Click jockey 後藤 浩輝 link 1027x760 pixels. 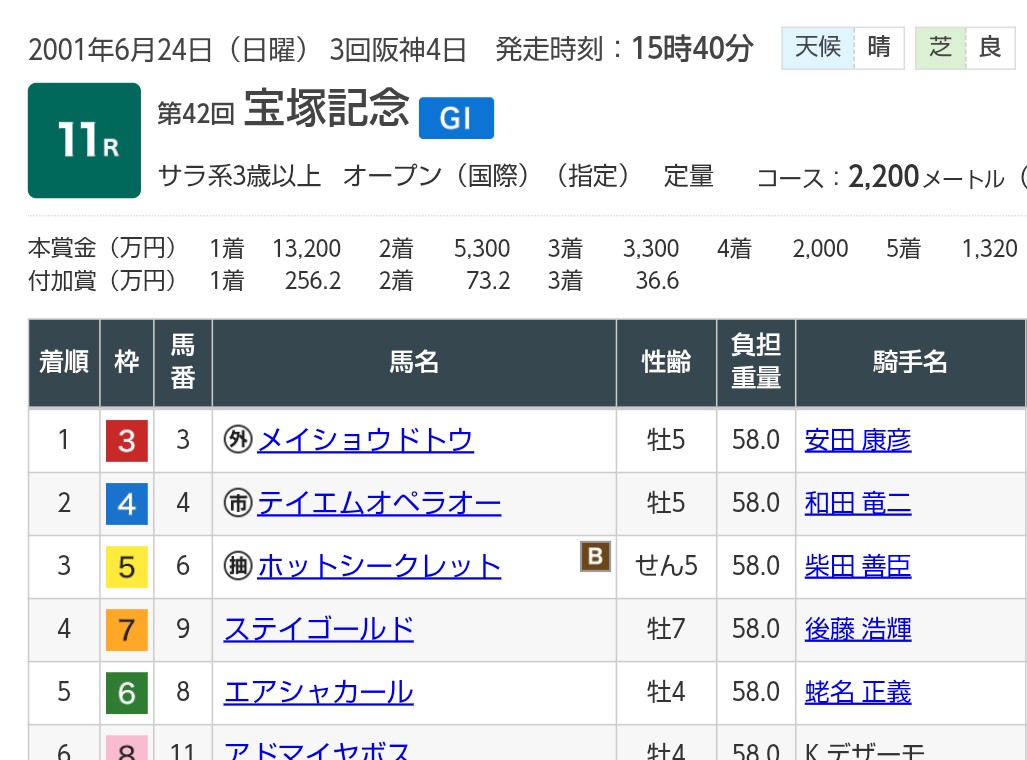[858, 629]
